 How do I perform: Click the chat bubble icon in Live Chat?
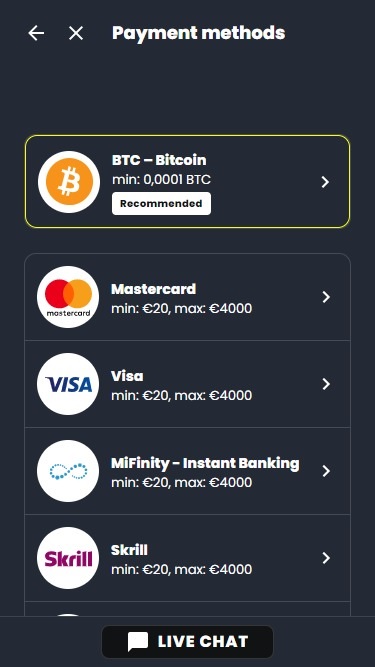pyautogui.click(x=138, y=641)
